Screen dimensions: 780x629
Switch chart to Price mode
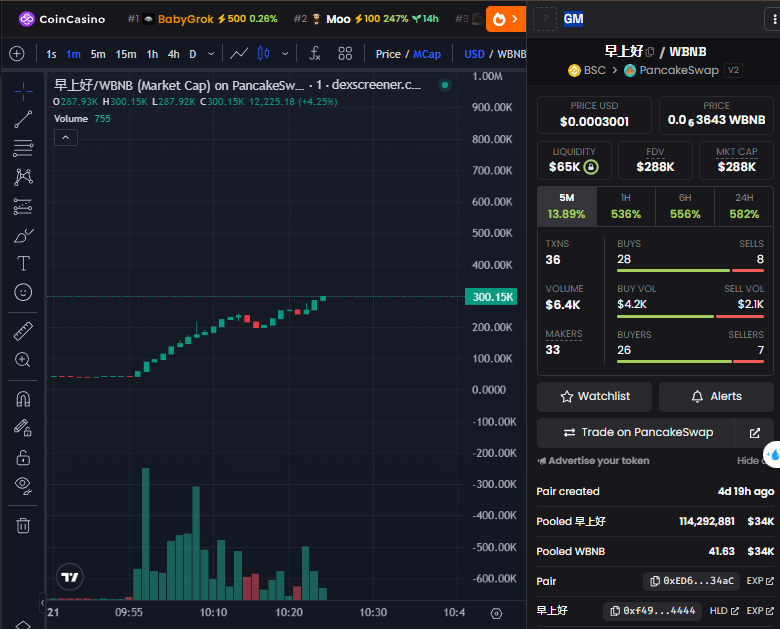388,54
